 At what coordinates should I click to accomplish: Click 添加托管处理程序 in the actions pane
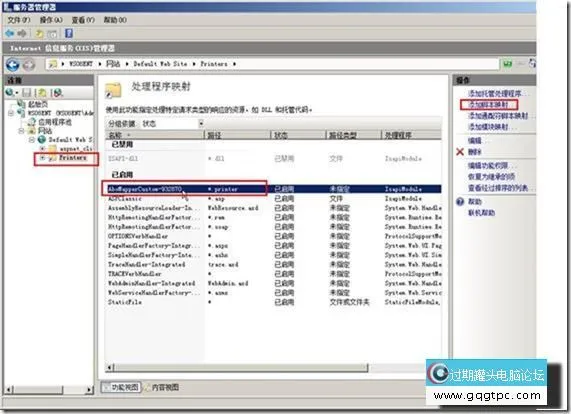point(495,93)
